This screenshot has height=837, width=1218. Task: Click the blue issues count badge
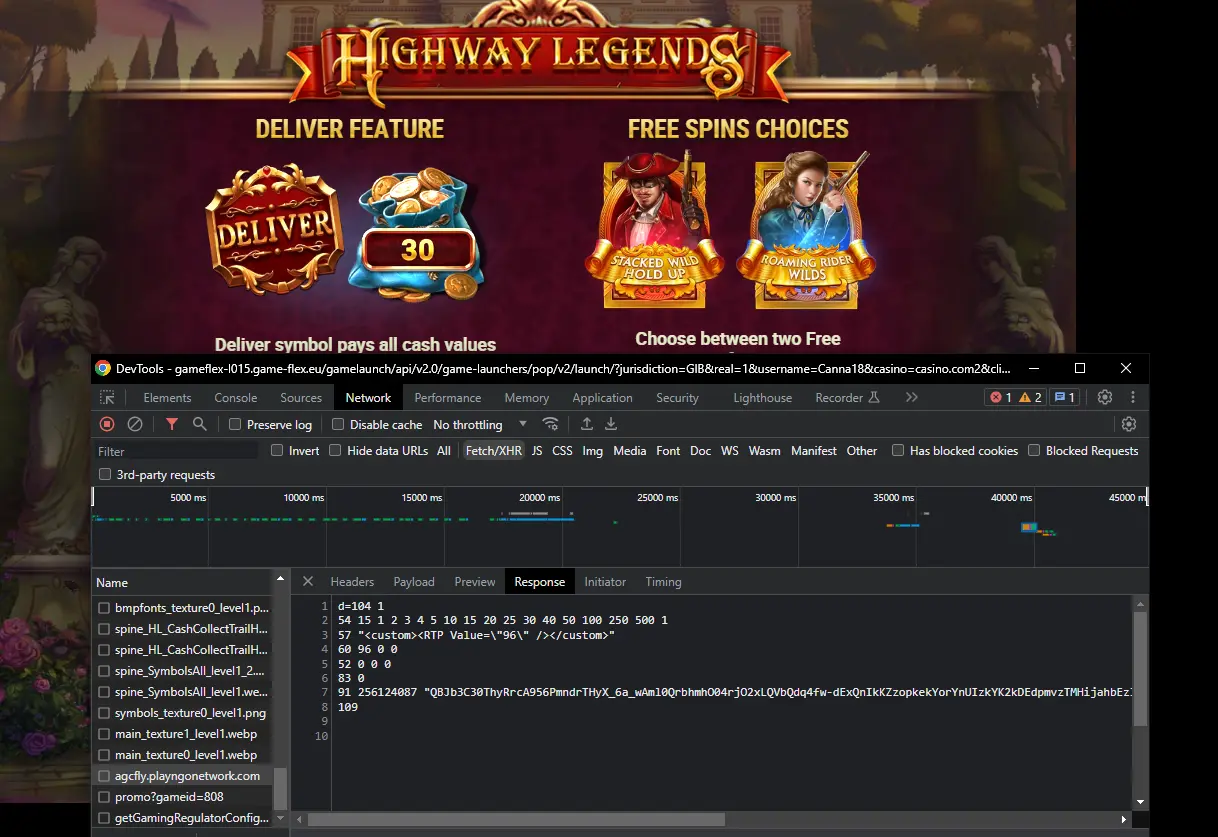tap(1063, 397)
